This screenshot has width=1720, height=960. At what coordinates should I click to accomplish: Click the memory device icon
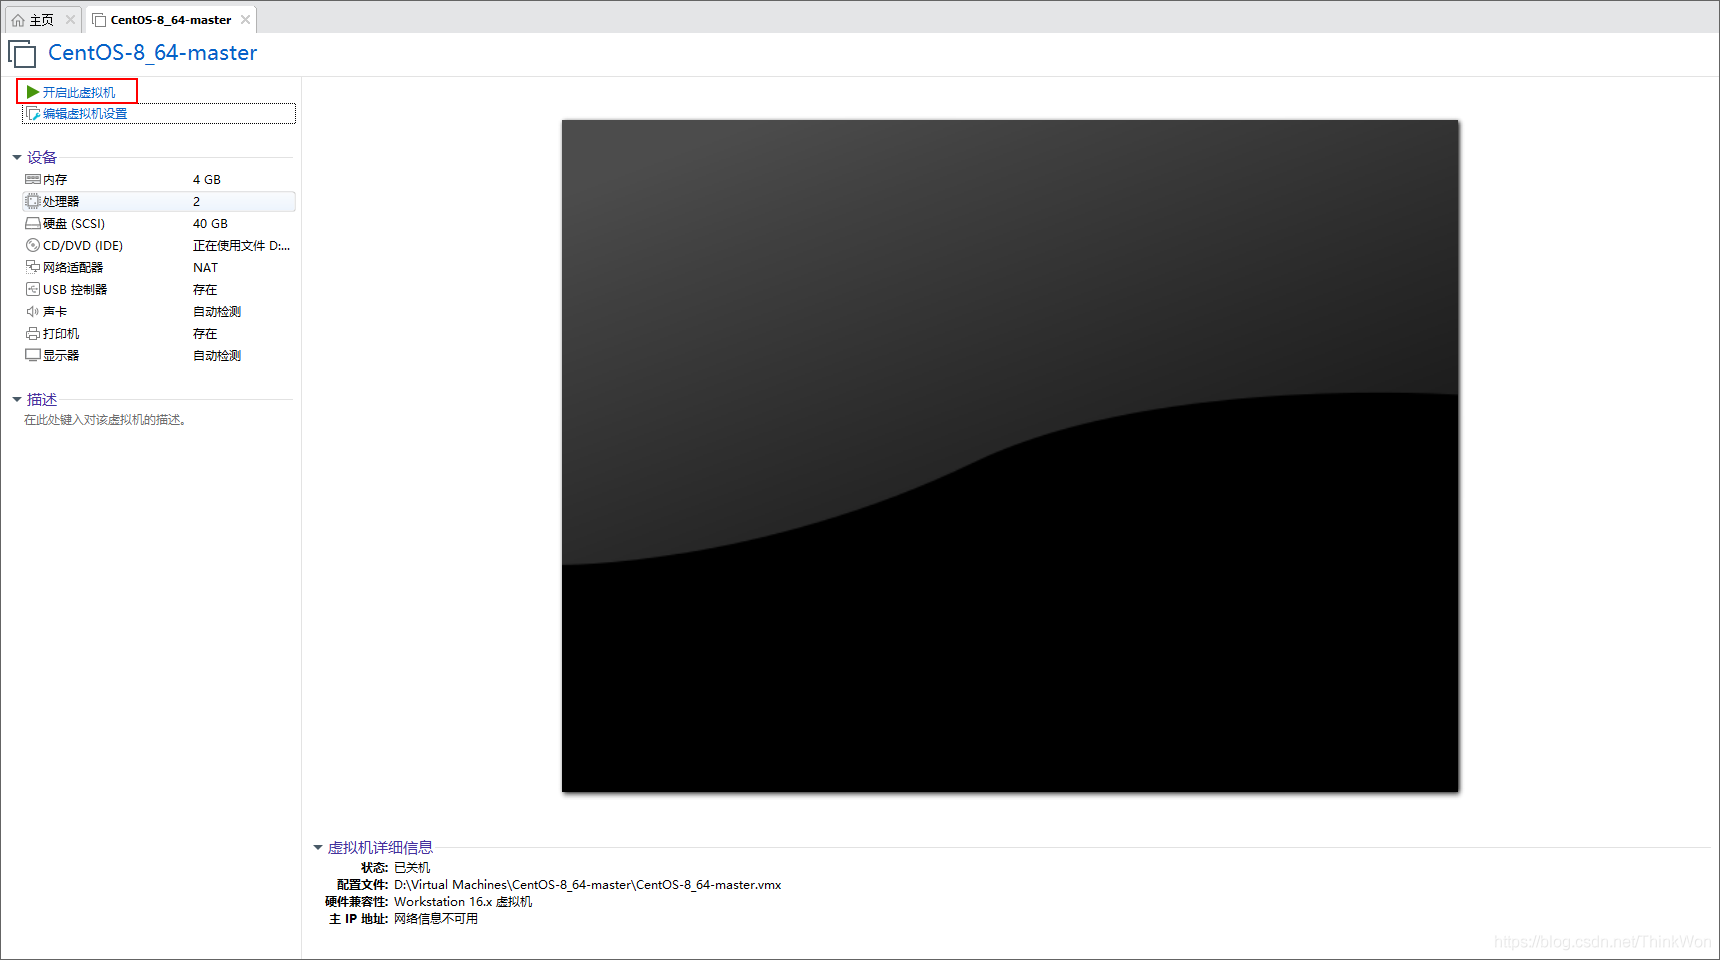point(33,180)
